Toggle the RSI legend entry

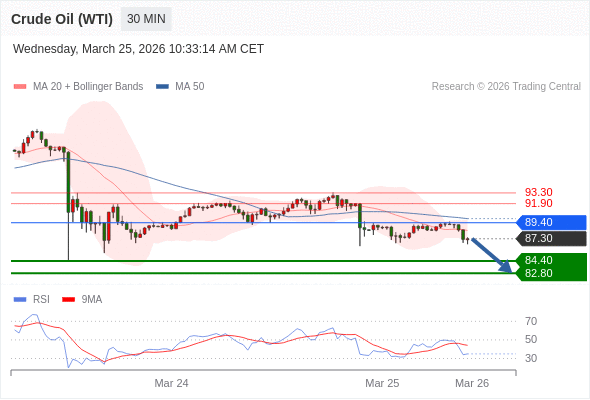pos(32,300)
